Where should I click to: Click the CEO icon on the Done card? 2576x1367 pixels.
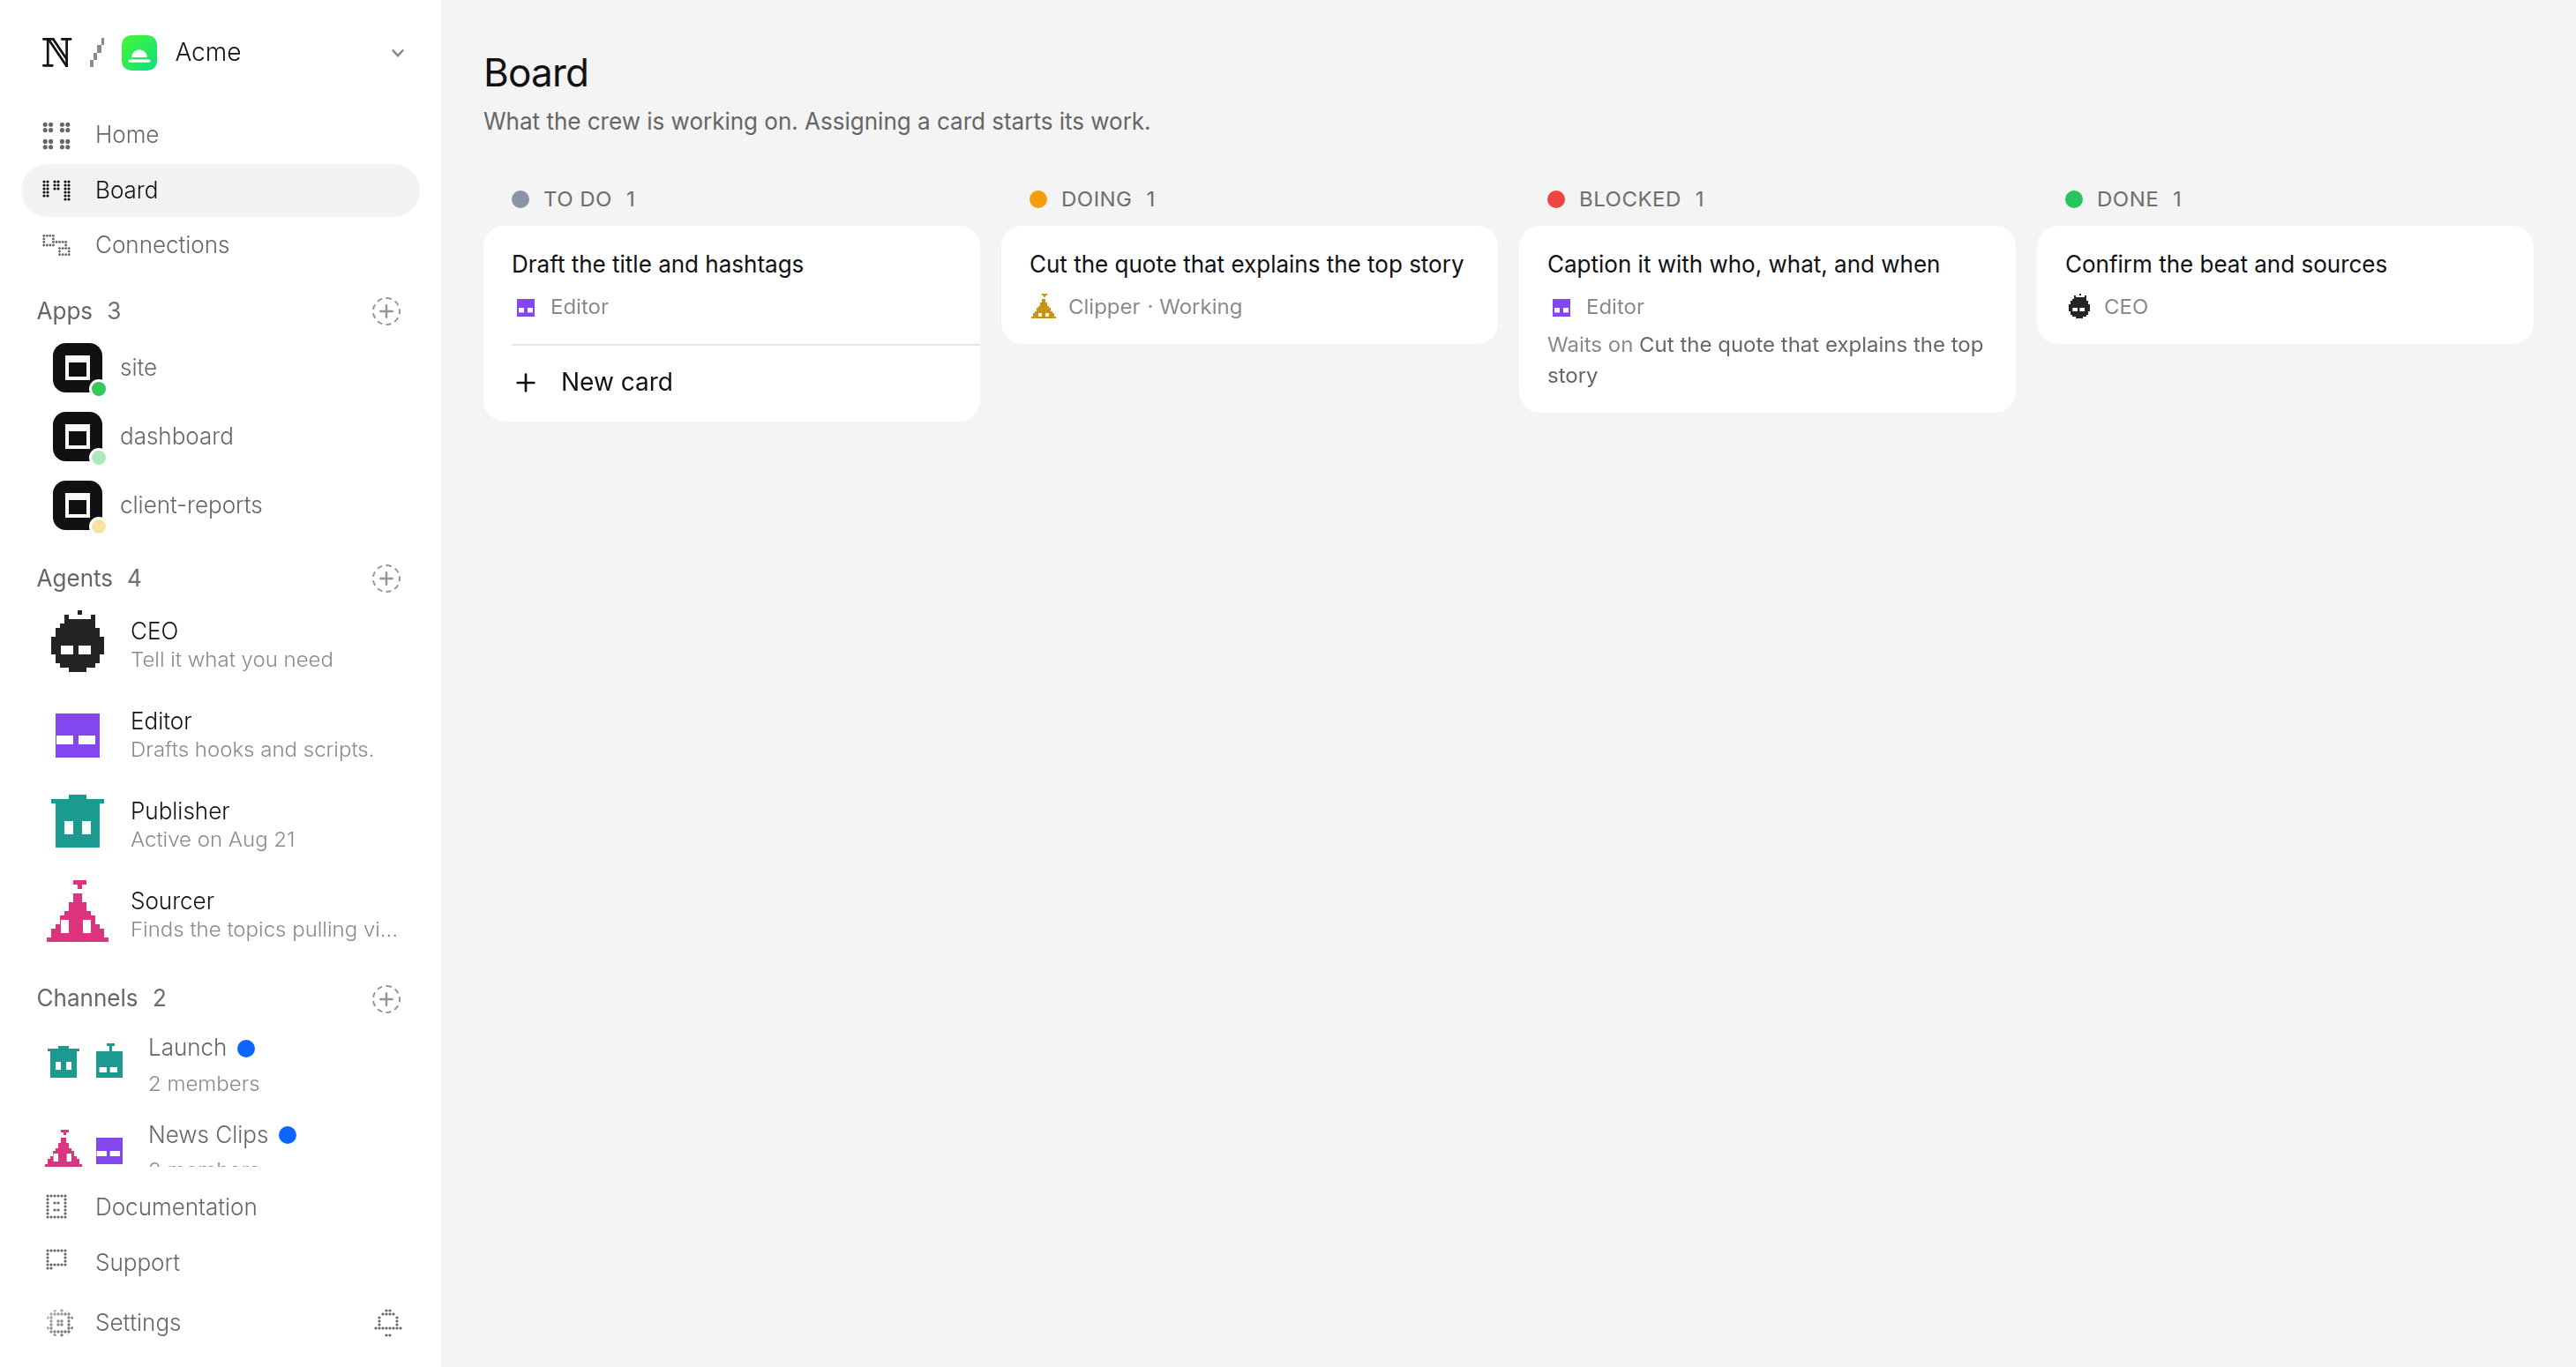[2079, 307]
